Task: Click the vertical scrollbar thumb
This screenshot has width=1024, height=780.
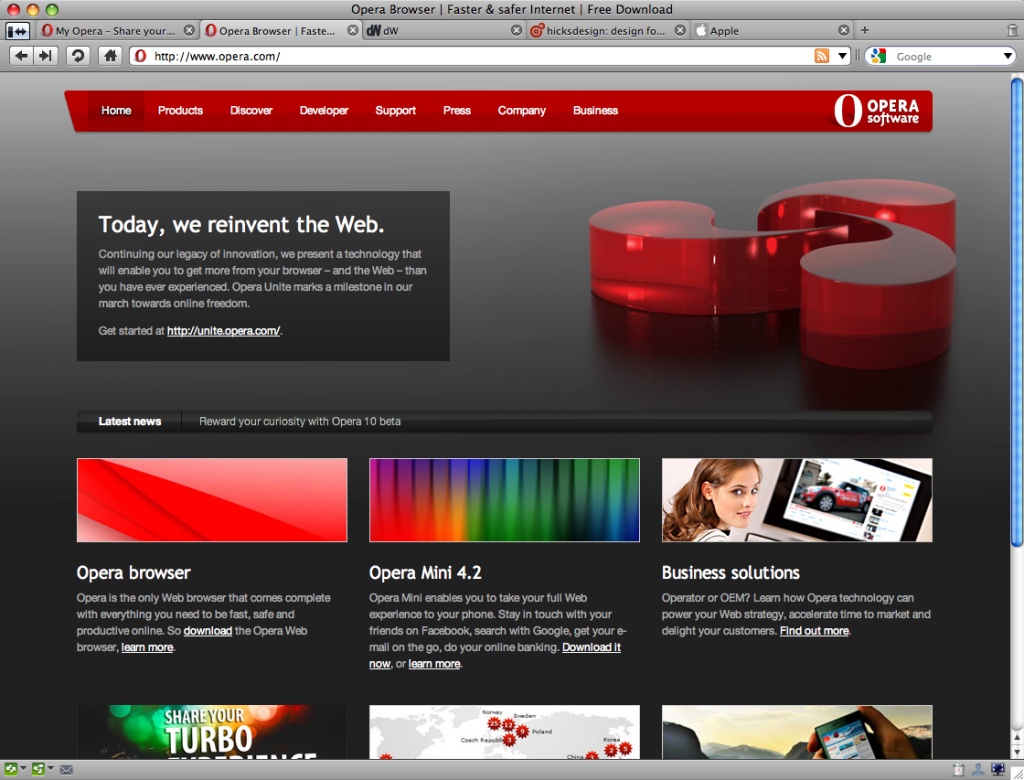Action: [1017, 312]
